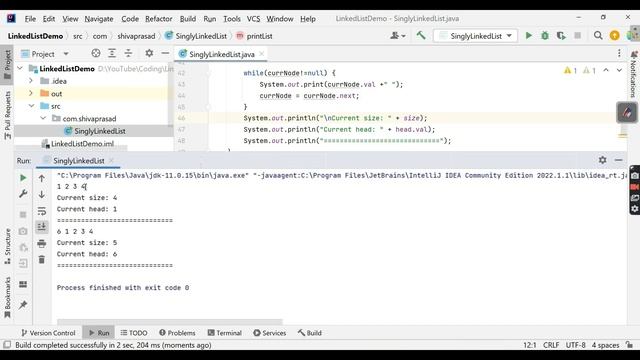Screen dimensions: 640x360
Task: Toggle tool window quick access icon in status bar
Action: pyautogui.click(x=7, y=345)
